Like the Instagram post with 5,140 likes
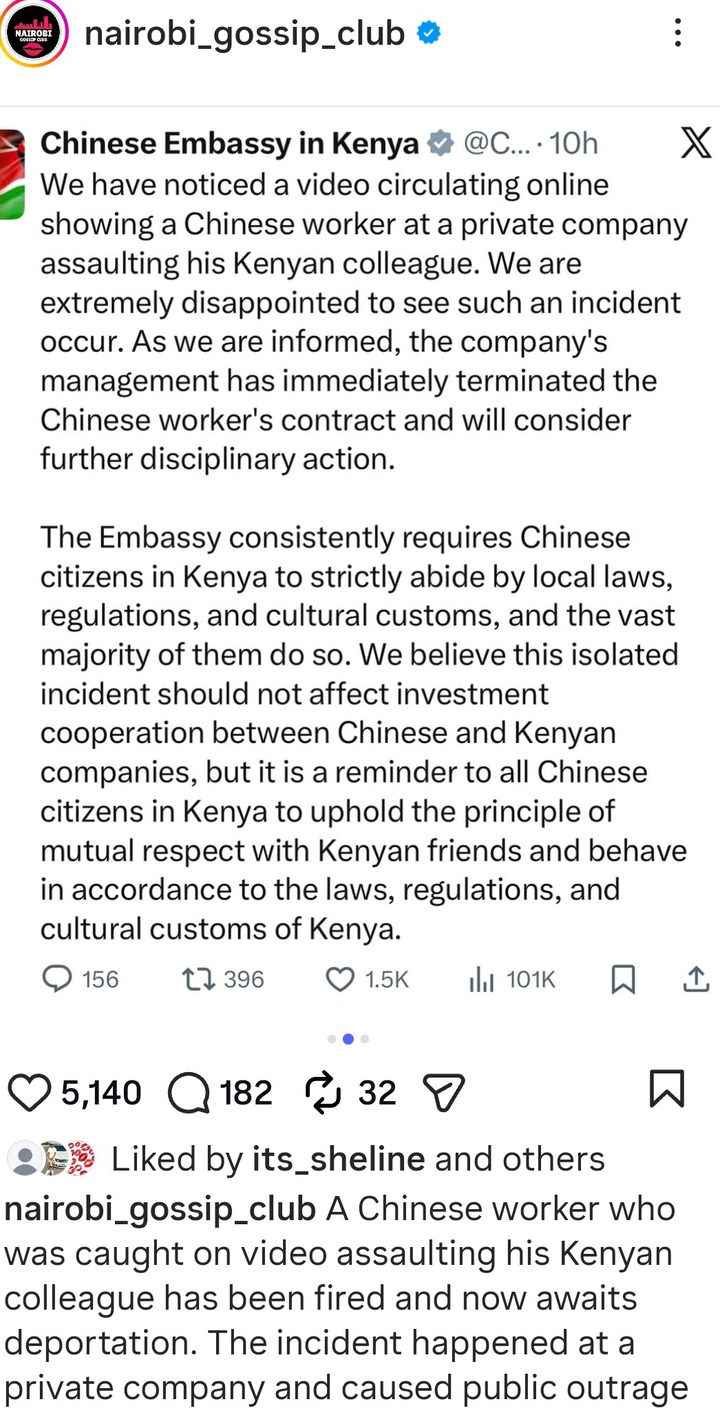The height and width of the screenshot is (1415, 720). pyautogui.click(x=30, y=1092)
